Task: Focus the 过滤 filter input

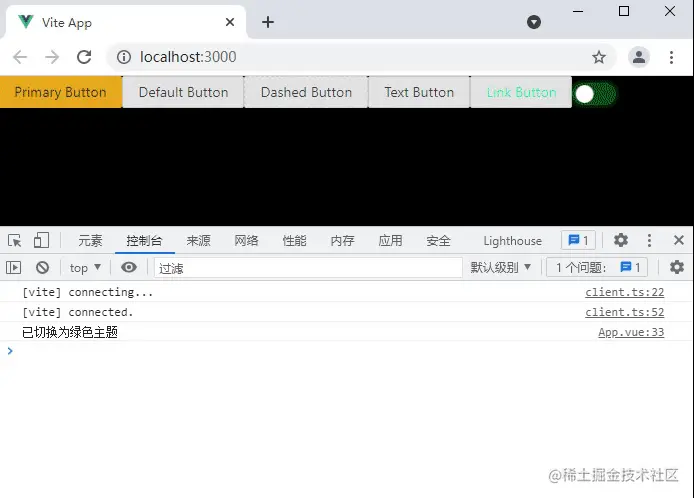Action: [308, 268]
